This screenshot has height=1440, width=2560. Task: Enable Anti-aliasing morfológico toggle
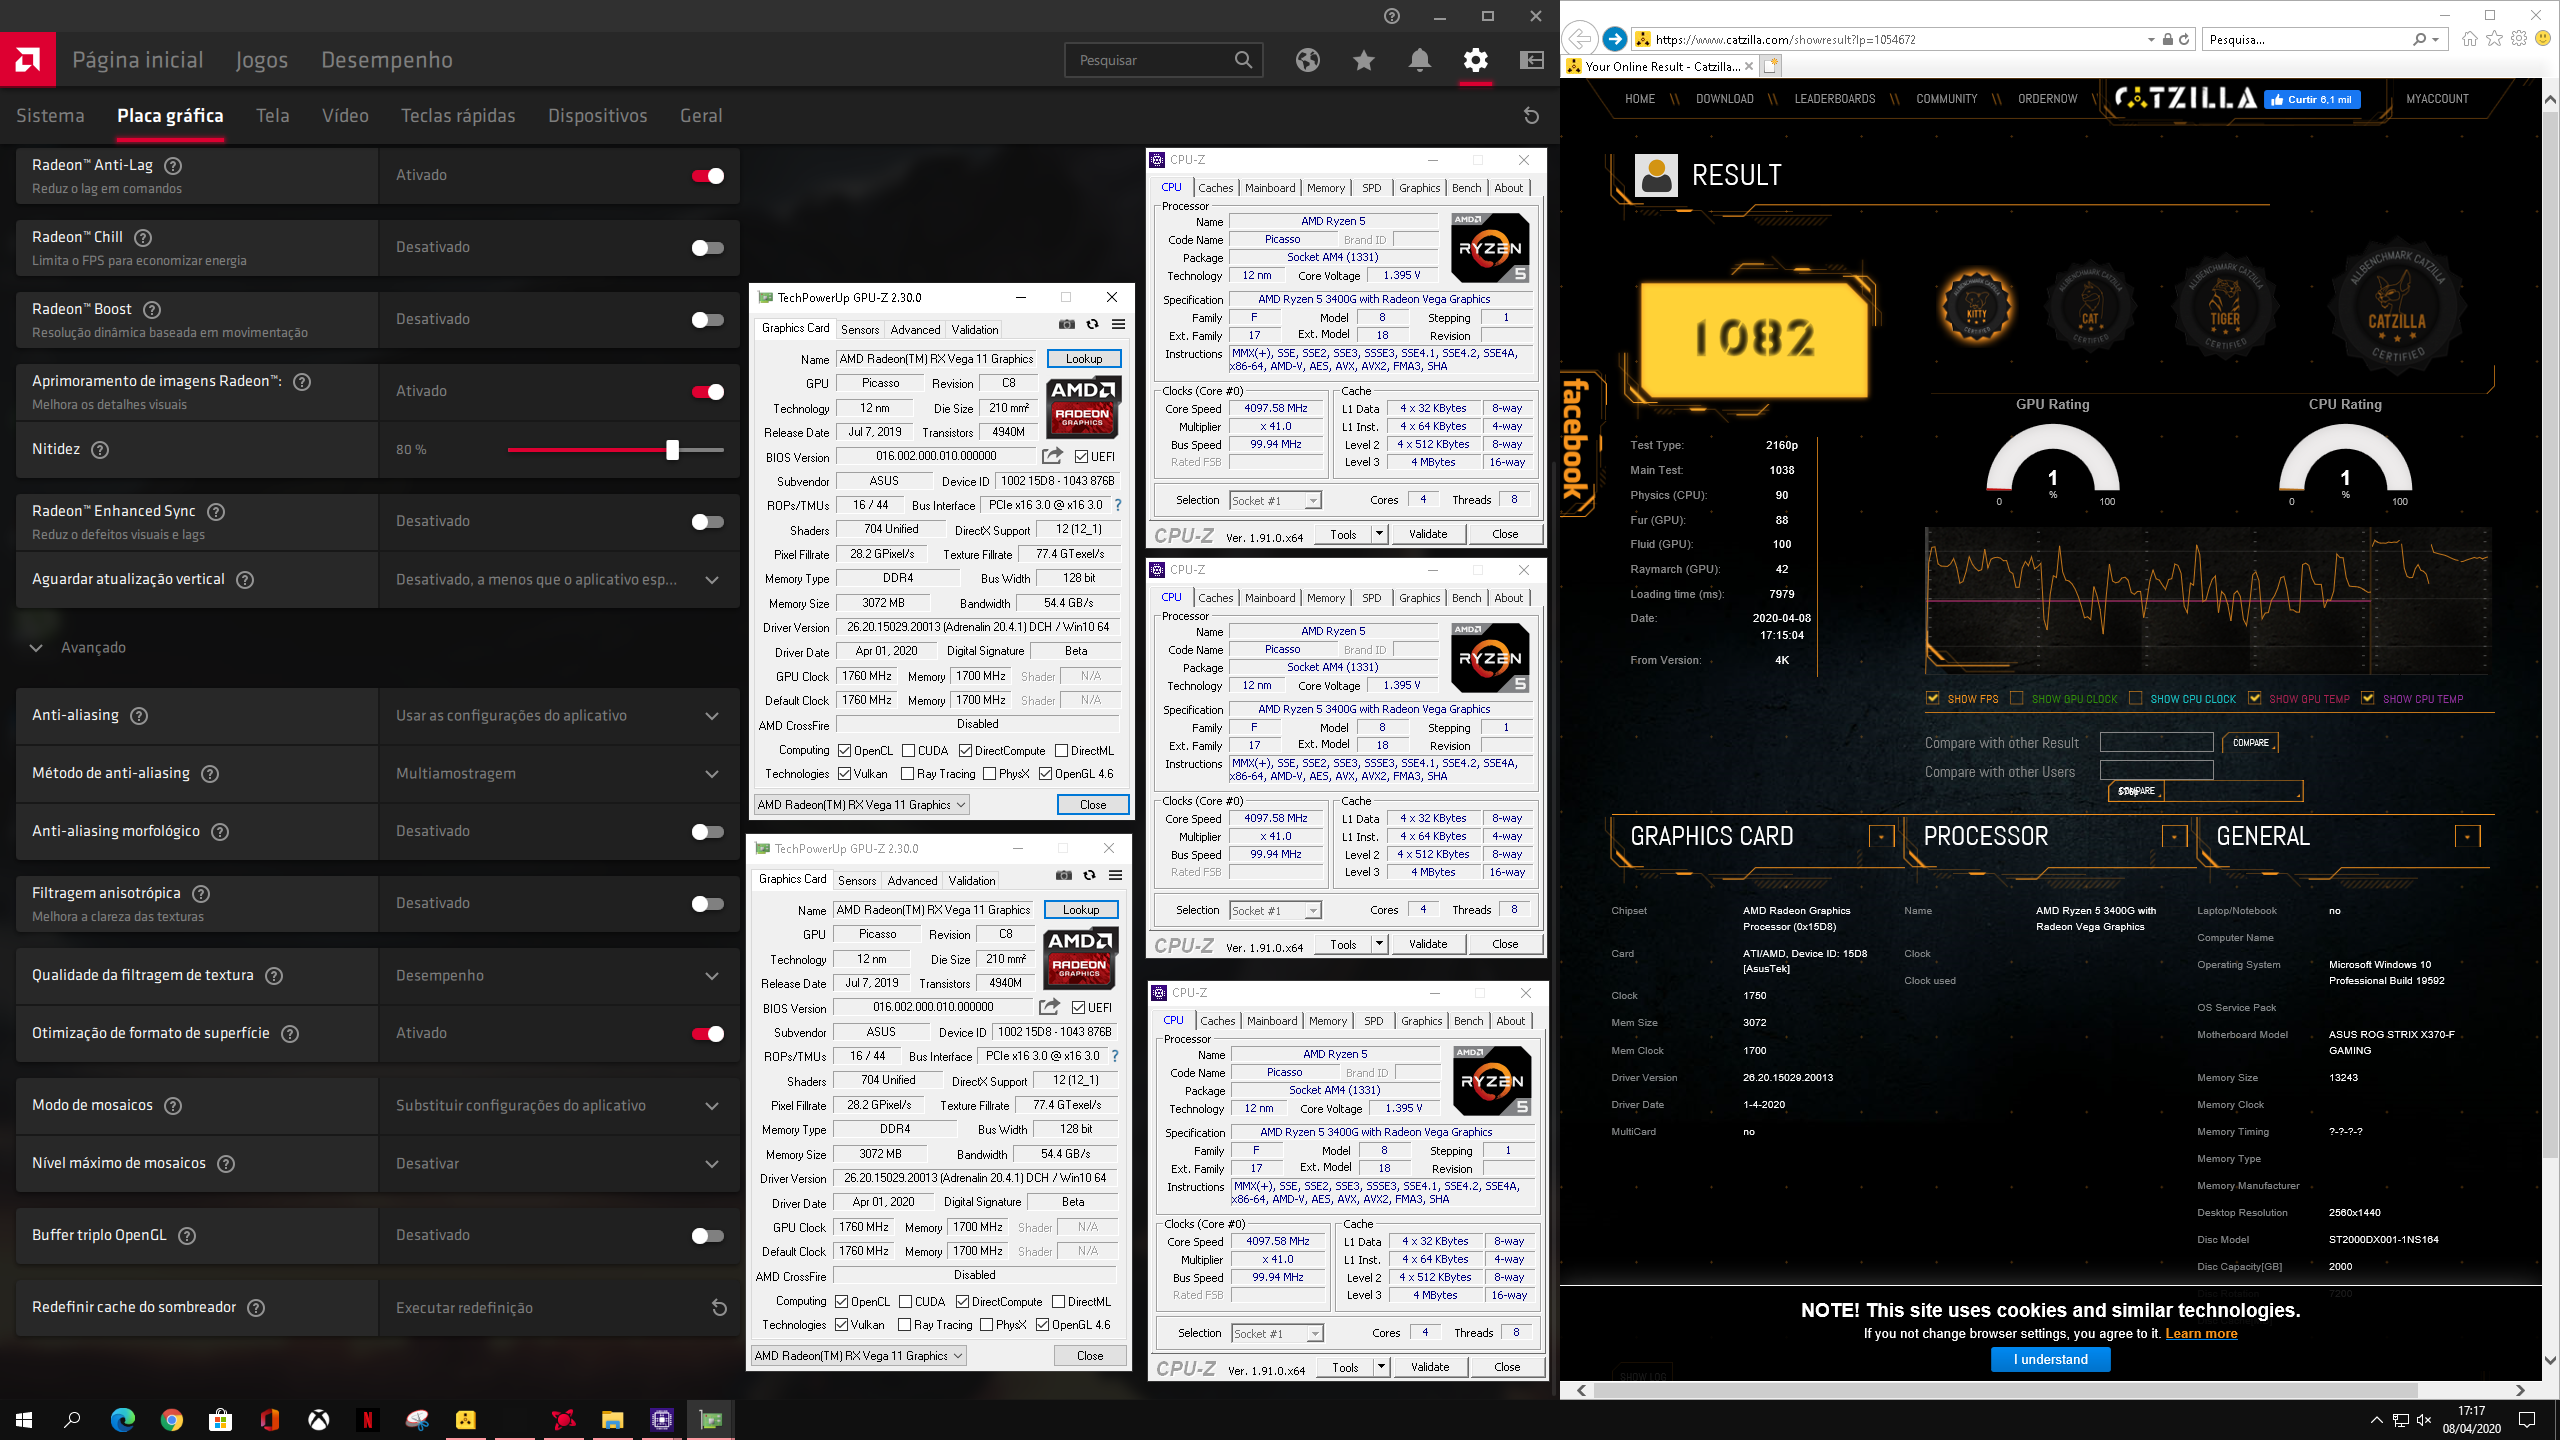708,832
